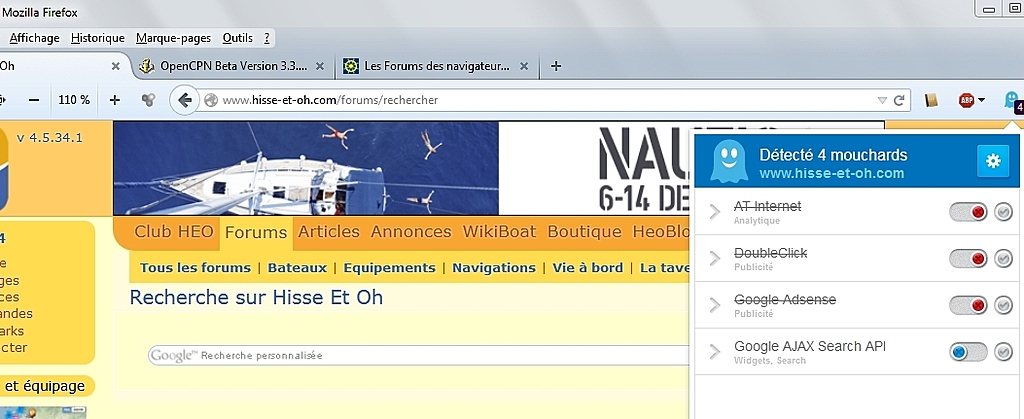Click the check circle for AT Internet
This screenshot has width=1024, height=419.
(1003, 212)
